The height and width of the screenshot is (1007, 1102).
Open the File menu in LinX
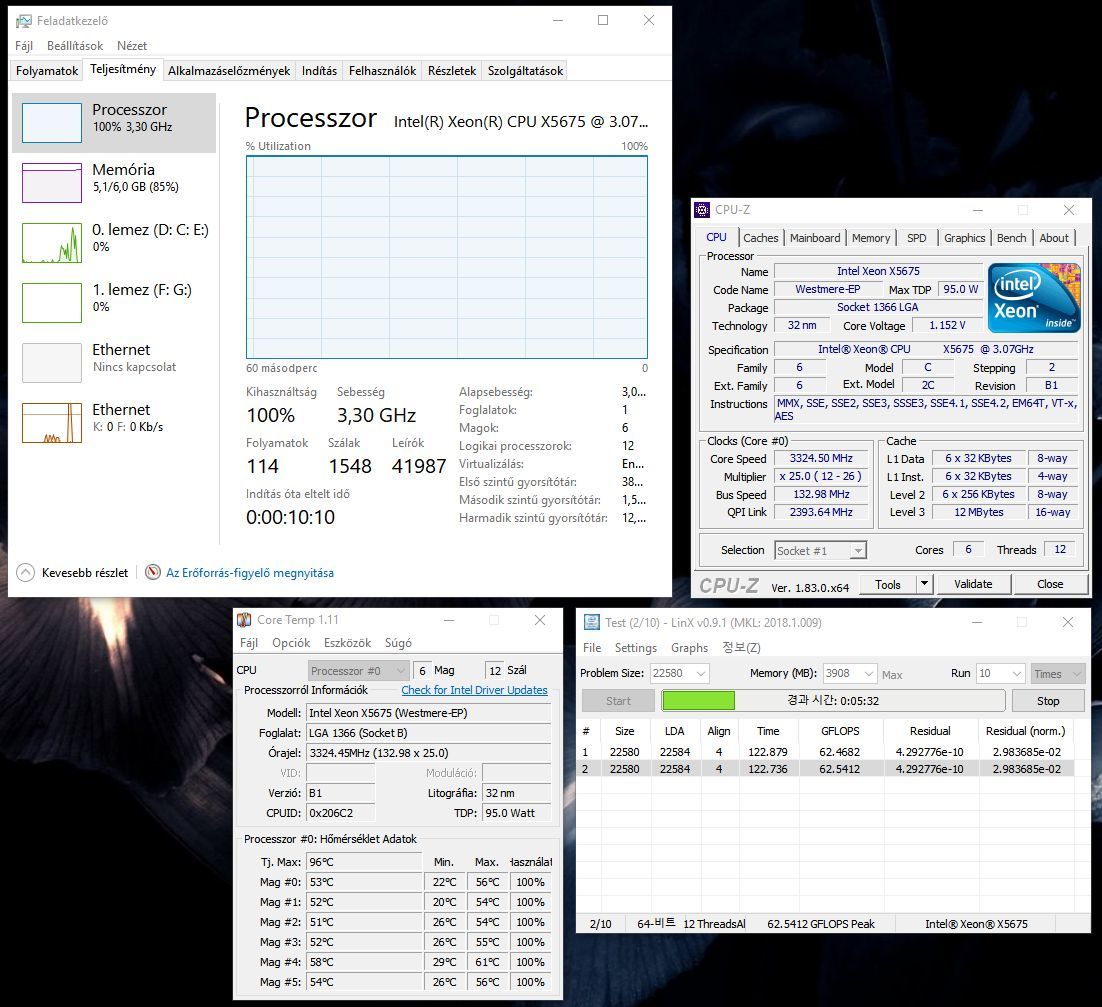[592, 648]
